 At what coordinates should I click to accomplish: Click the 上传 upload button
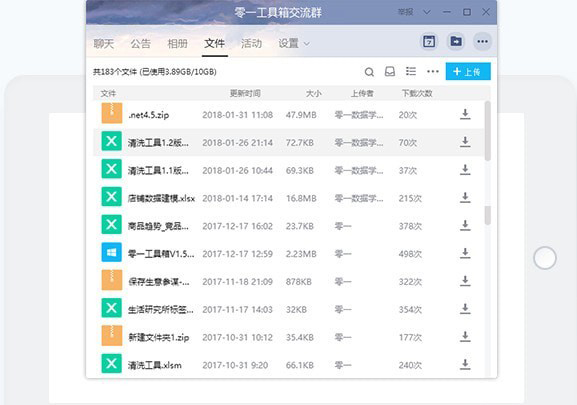pos(468,71)
